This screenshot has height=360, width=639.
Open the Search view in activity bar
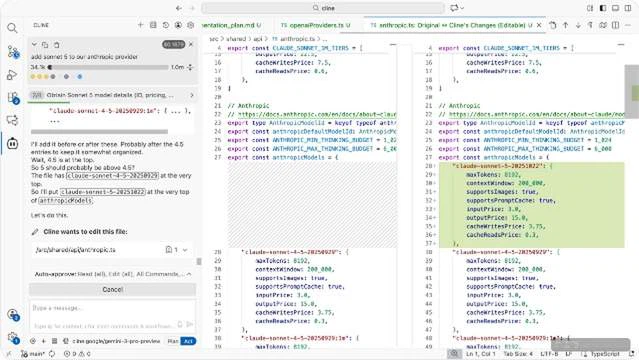click(x=12, y=28)
